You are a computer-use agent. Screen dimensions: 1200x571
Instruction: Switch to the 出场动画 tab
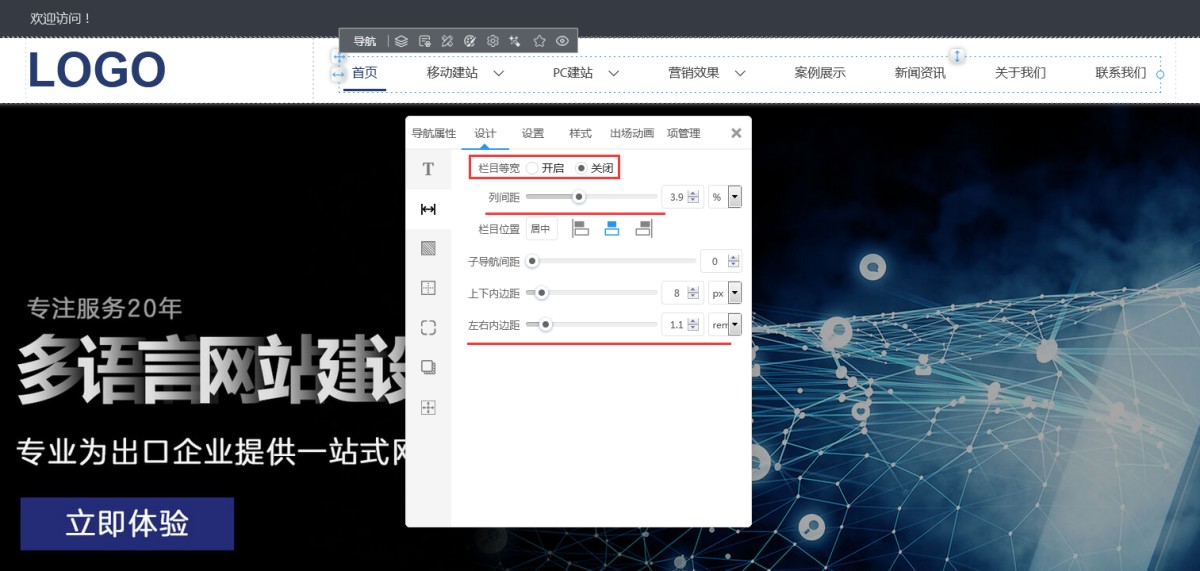tap(631, 133)
